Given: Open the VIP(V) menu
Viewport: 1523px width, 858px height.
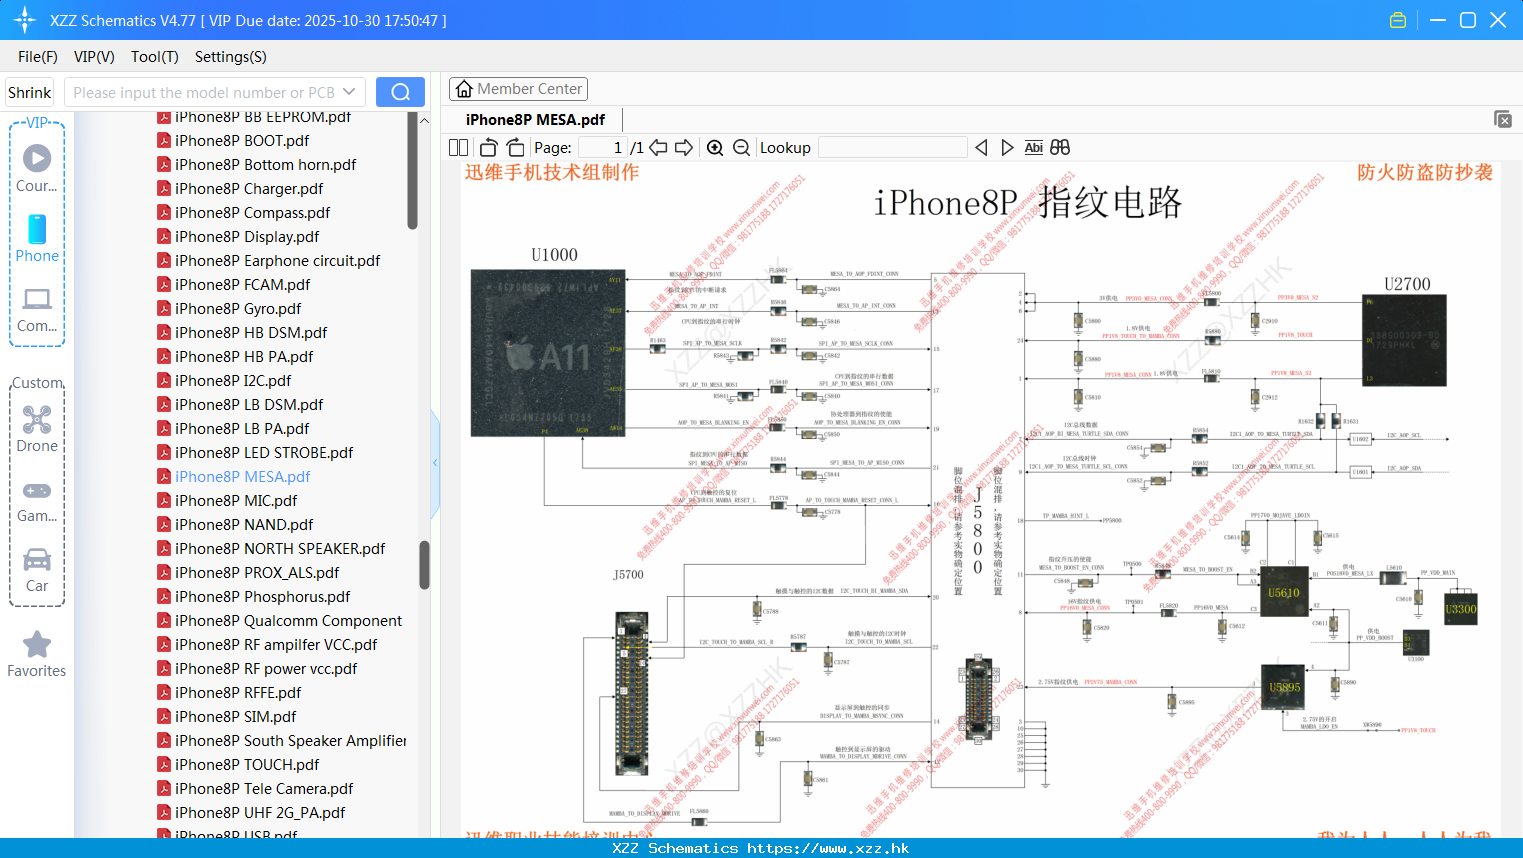Looking at the screenshot, I should coord(94,57).
